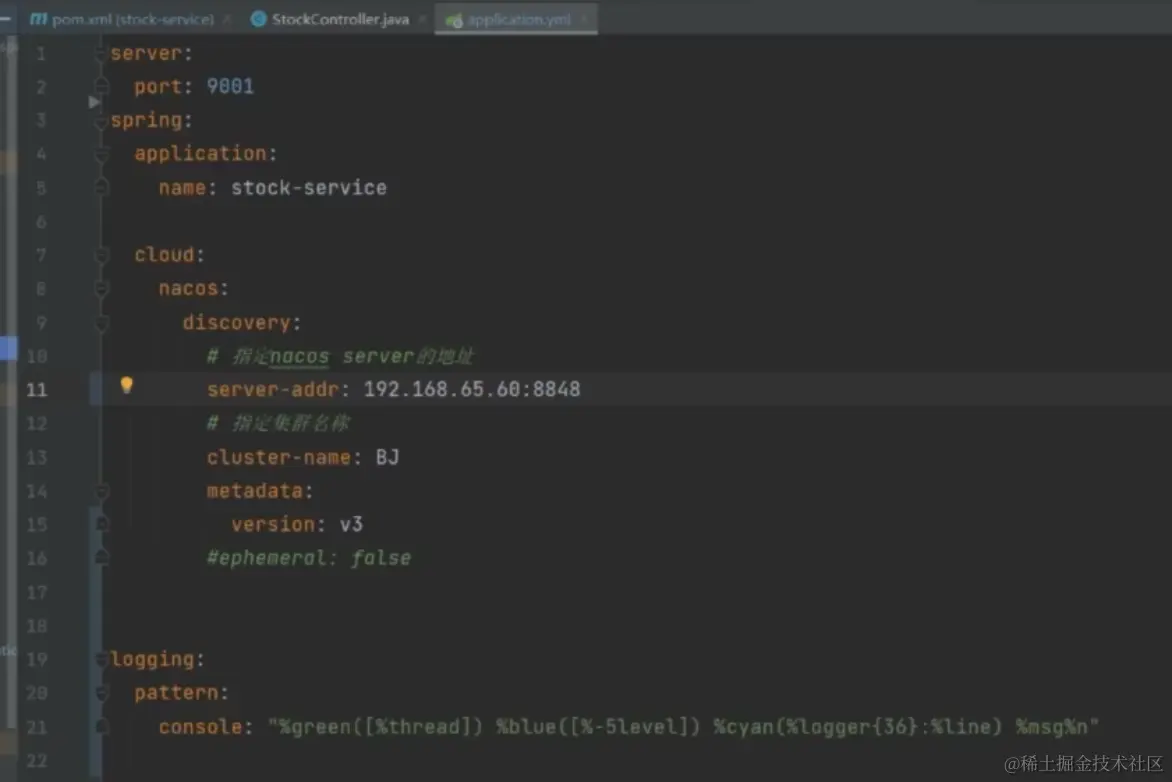Click the fold end marker on line 2
Screen dimensions: 1172x782
click(x=101, y=86)
